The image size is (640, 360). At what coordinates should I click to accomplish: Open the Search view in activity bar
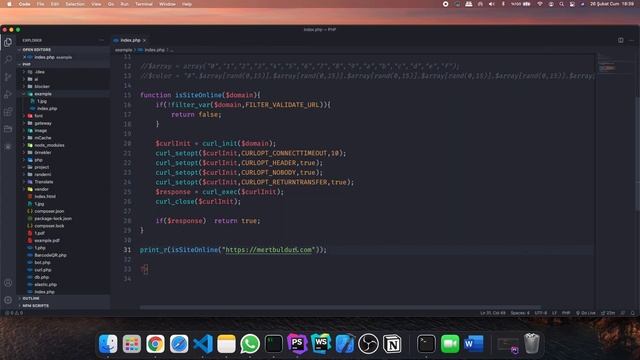point(8,60)
